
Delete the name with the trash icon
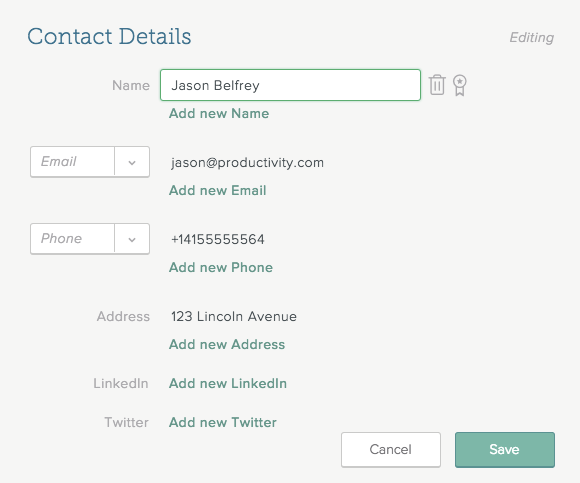click(x=437, y=85)
